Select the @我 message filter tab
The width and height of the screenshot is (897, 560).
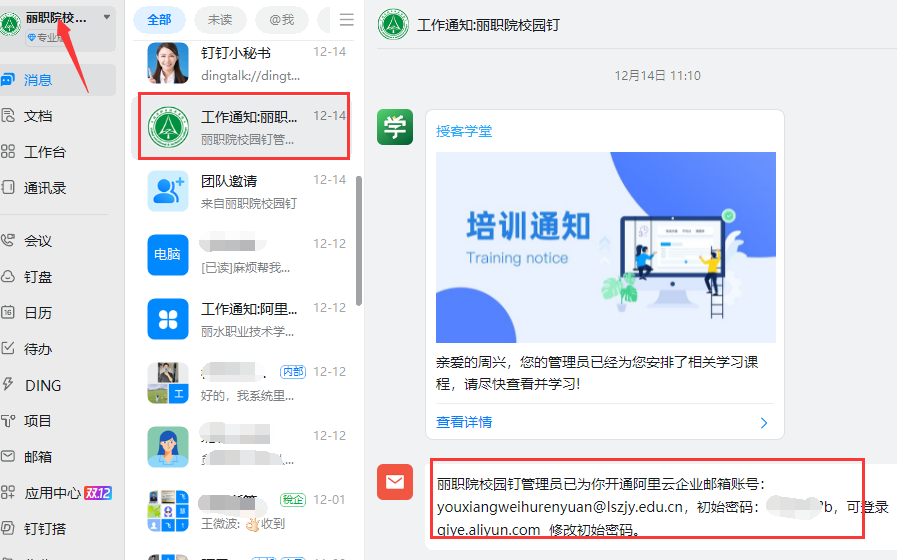tap(281, 20)
